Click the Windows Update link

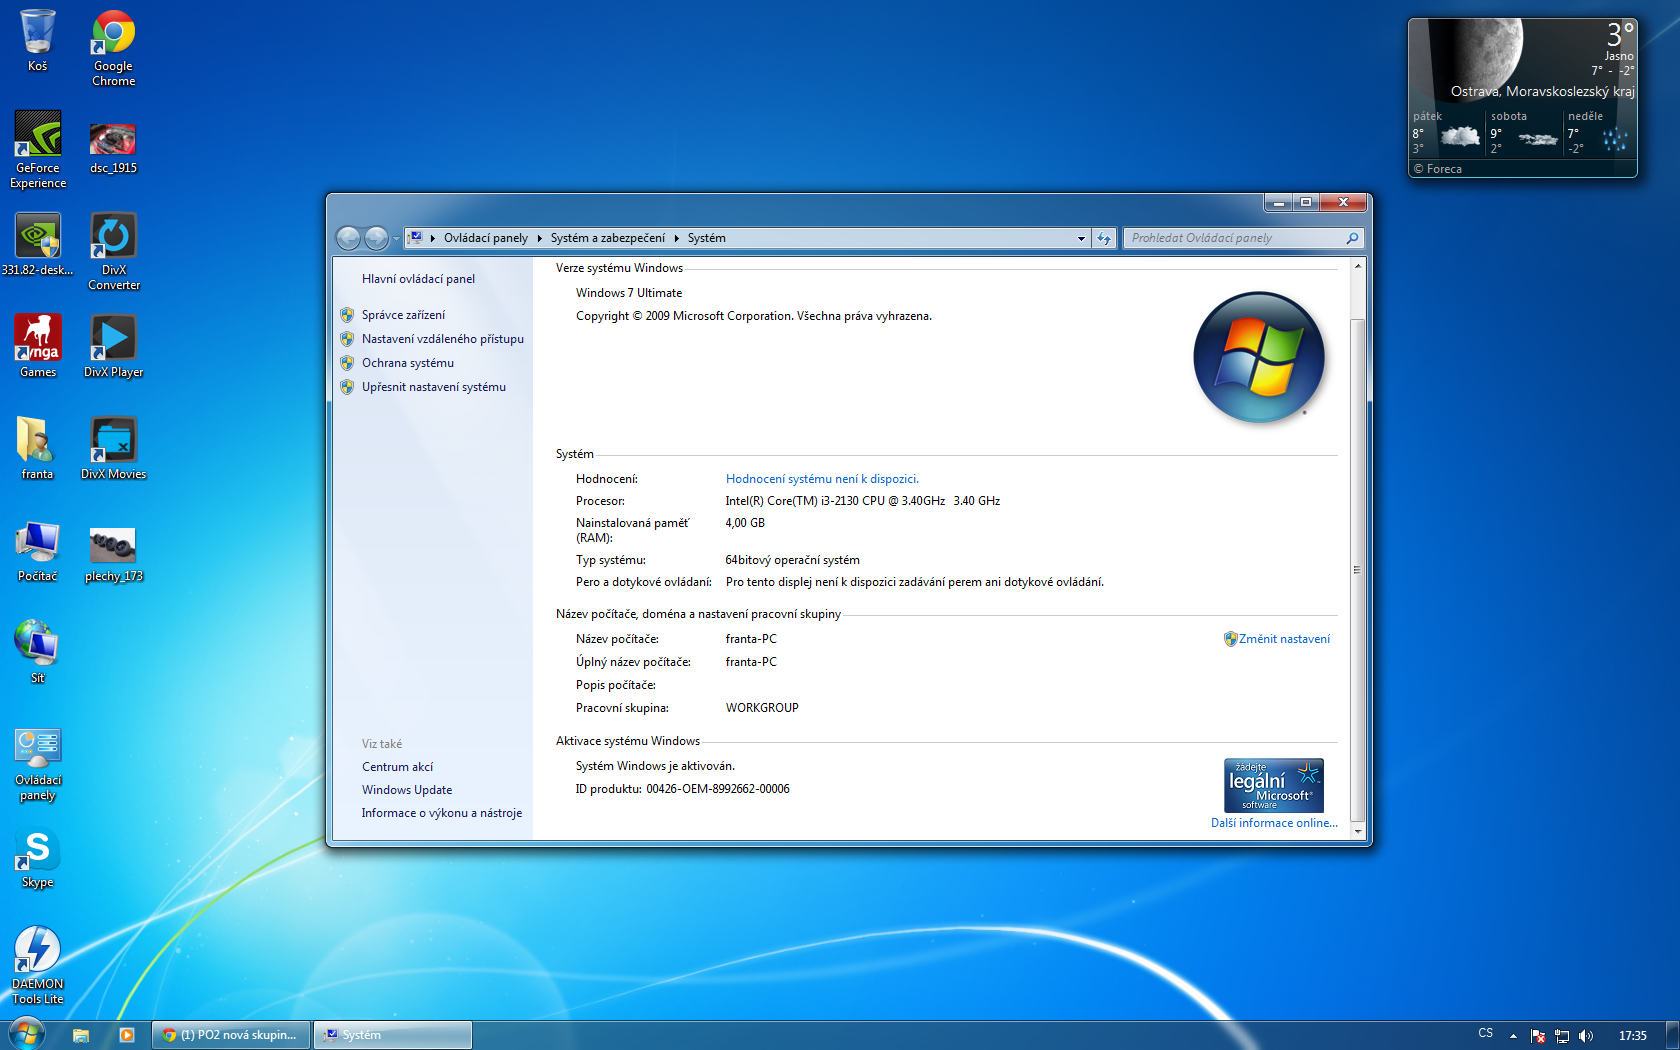(407, 790)
